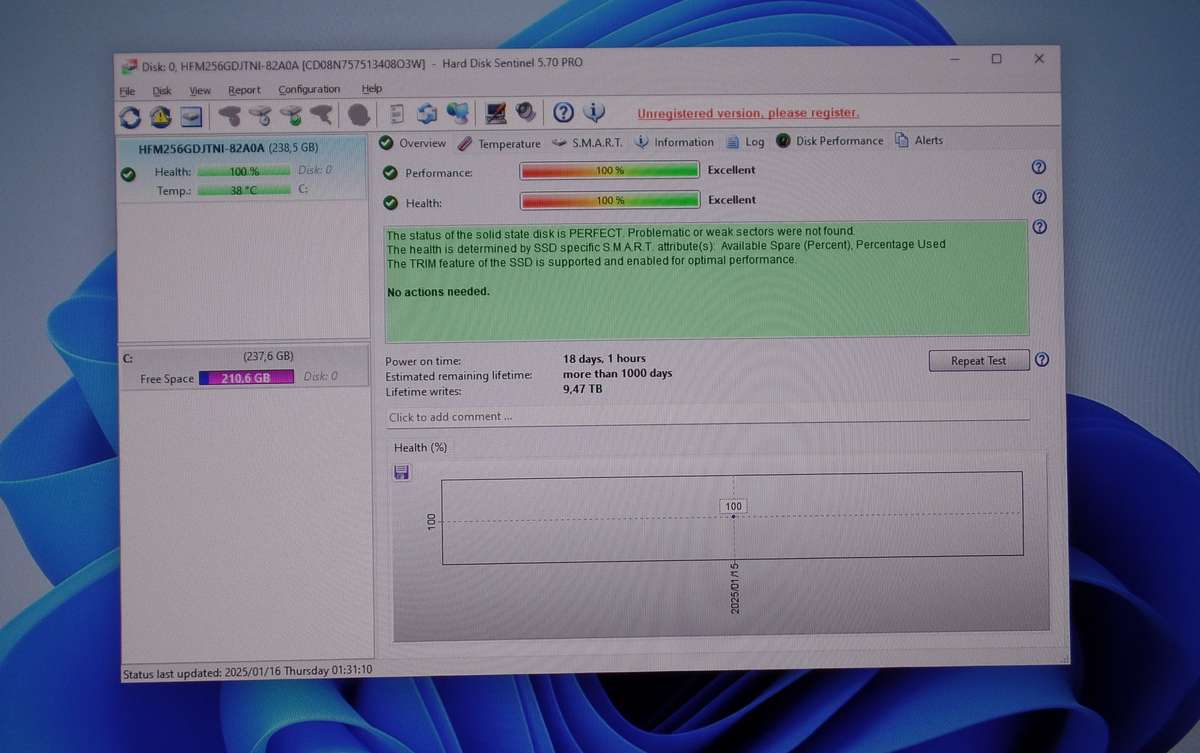Viewport: 1200px width, 753px height.
Task: Open the problem report warning icon
Action: point(161,113)
